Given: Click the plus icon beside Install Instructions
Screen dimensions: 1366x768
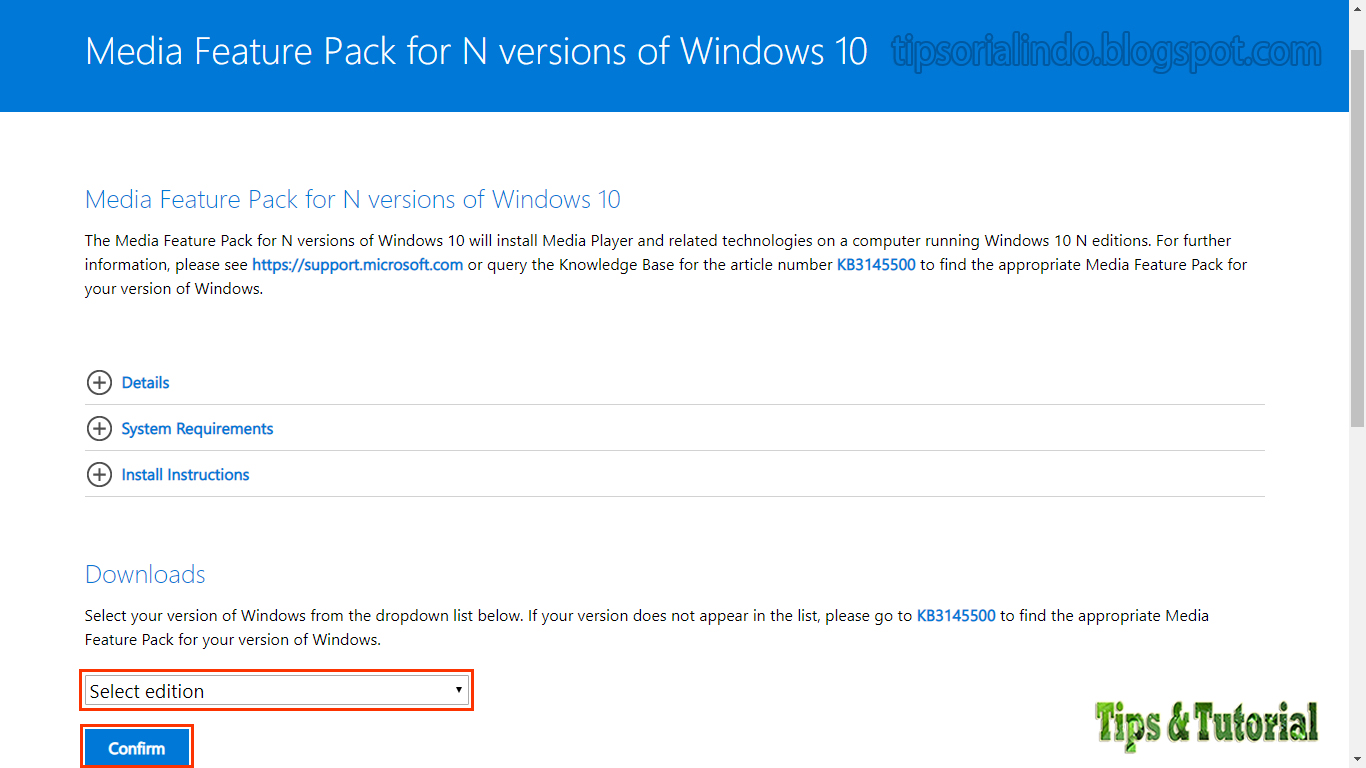Looking at the screenshot, I should (99, 475).
